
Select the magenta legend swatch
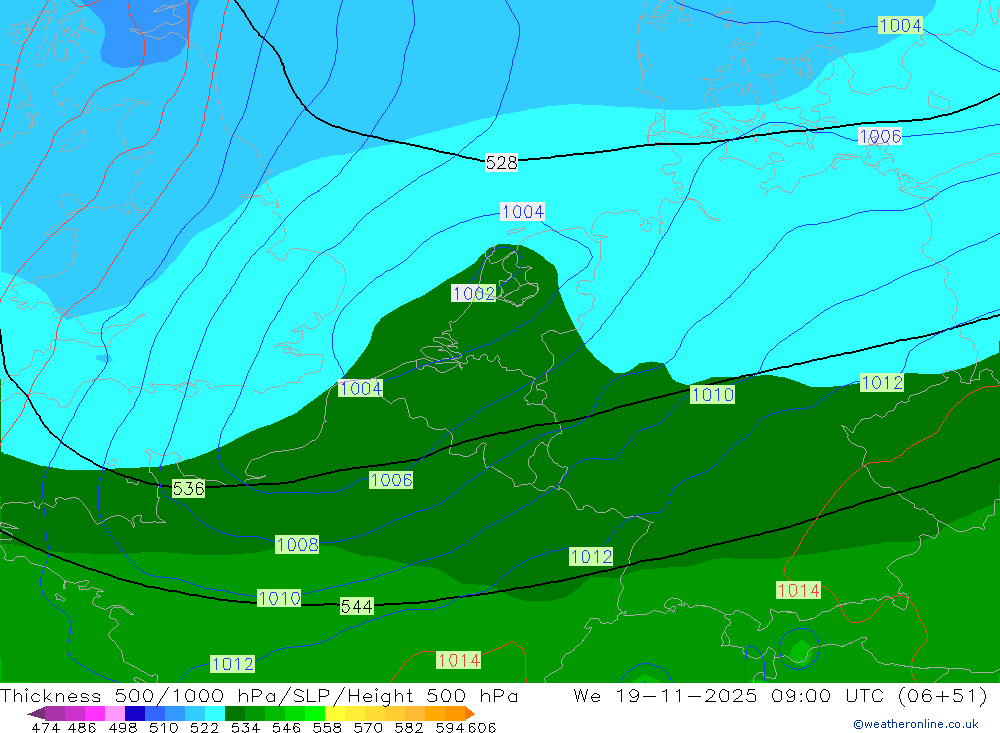95,713
